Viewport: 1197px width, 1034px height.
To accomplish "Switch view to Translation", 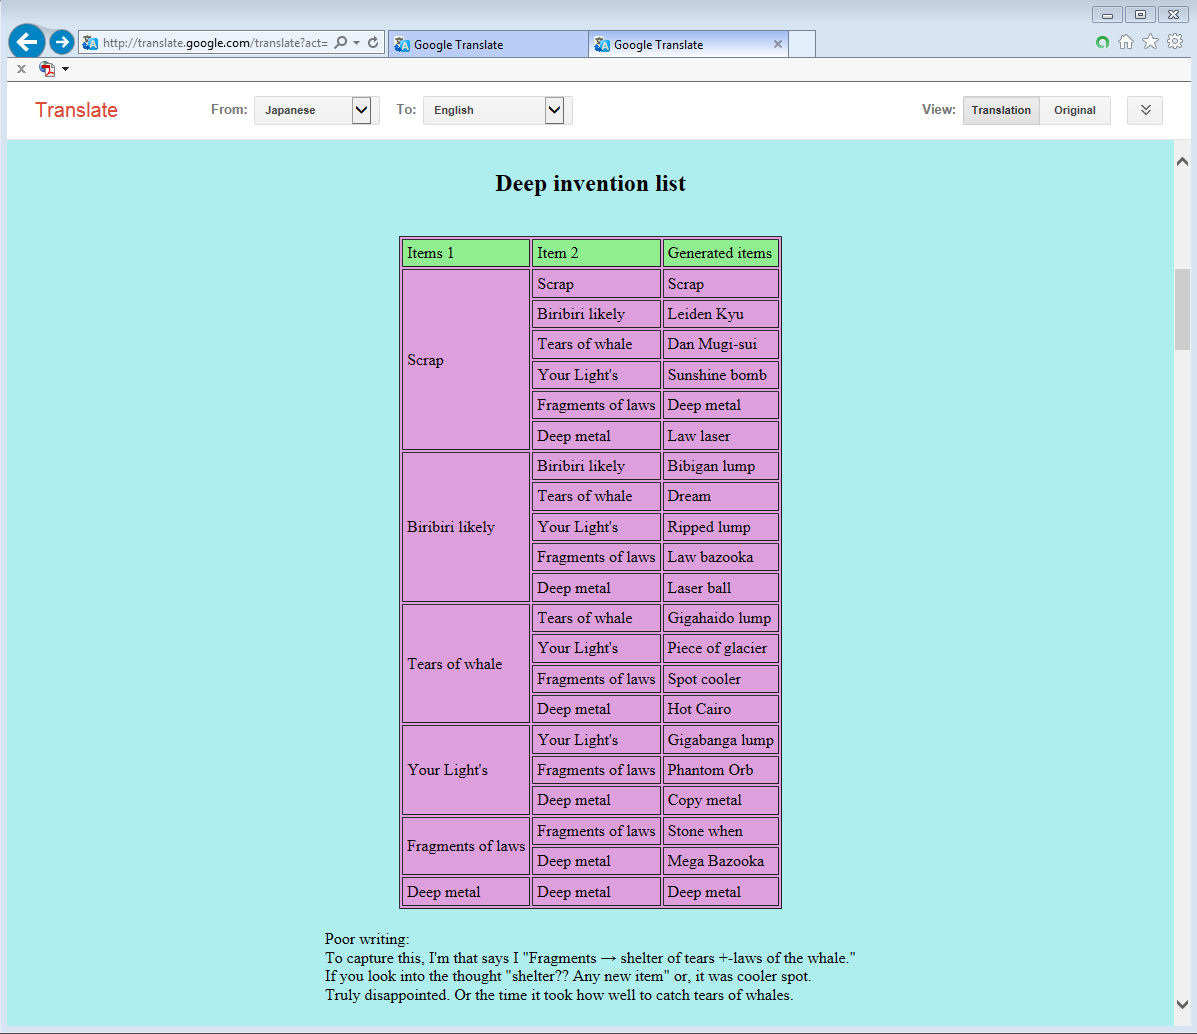I will coord(1001,110).
